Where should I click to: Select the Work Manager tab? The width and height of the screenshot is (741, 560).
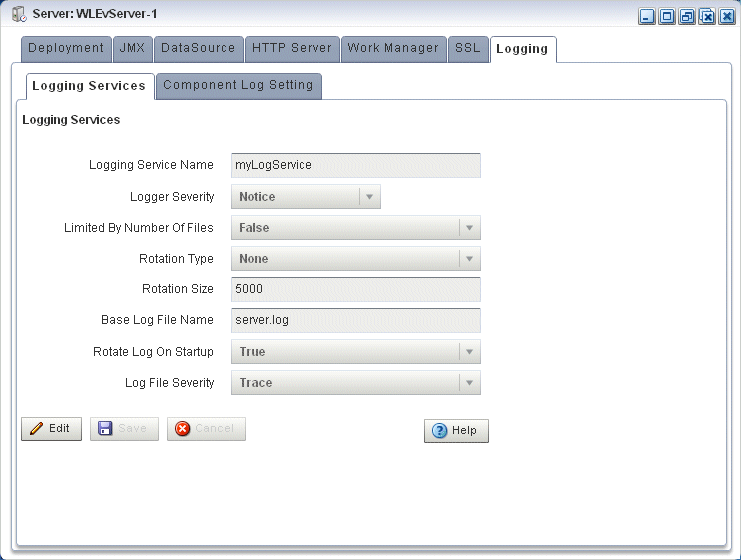coord(394,49)
